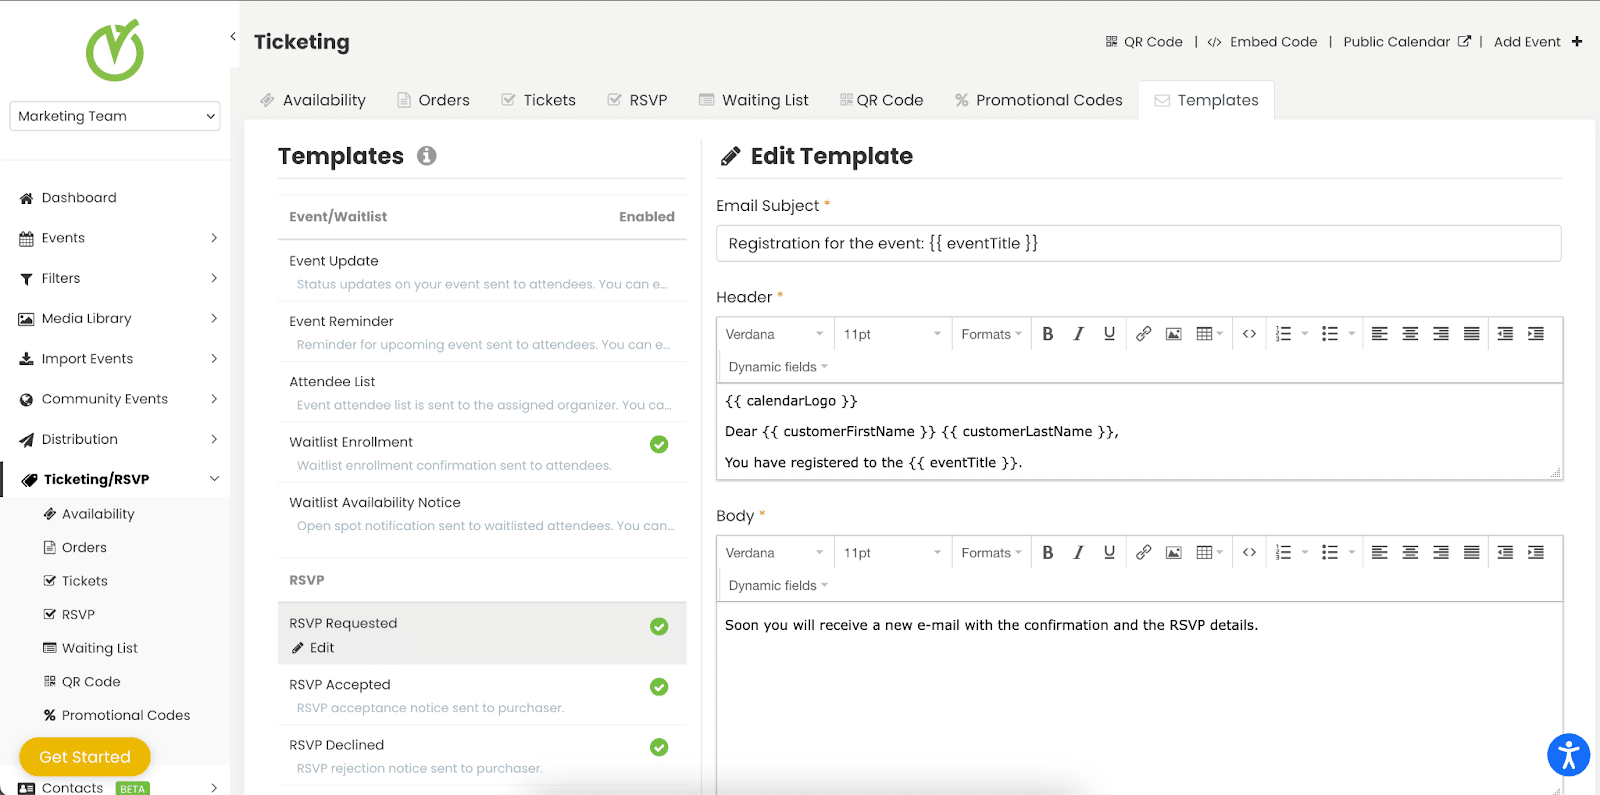Toggle Waitlist Enrollment enabled checkmark
1600x795 pixels.
coord(659,444)
